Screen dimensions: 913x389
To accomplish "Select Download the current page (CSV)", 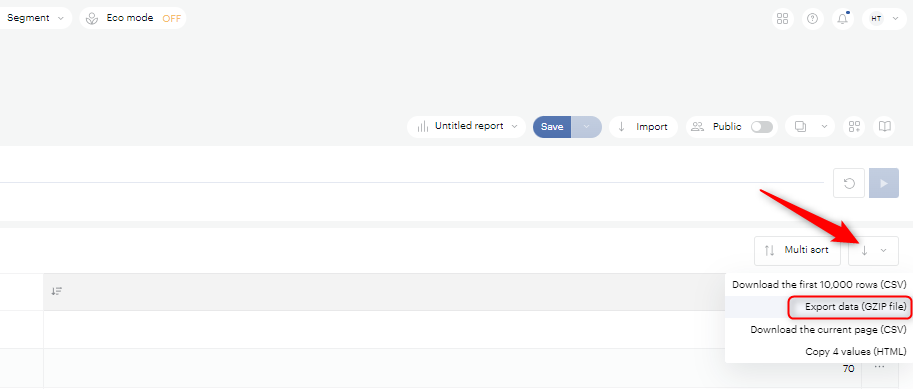I will [x=828, y=330].
